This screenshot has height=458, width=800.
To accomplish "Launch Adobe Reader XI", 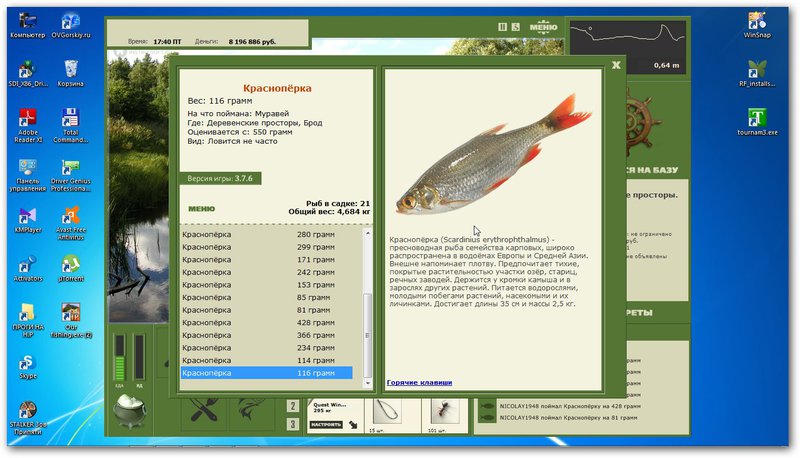I will (x=28, y=126).
